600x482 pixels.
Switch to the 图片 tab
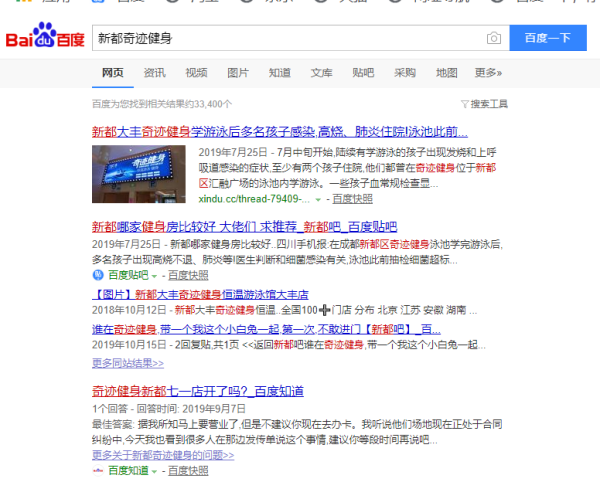tap(238, 73)
